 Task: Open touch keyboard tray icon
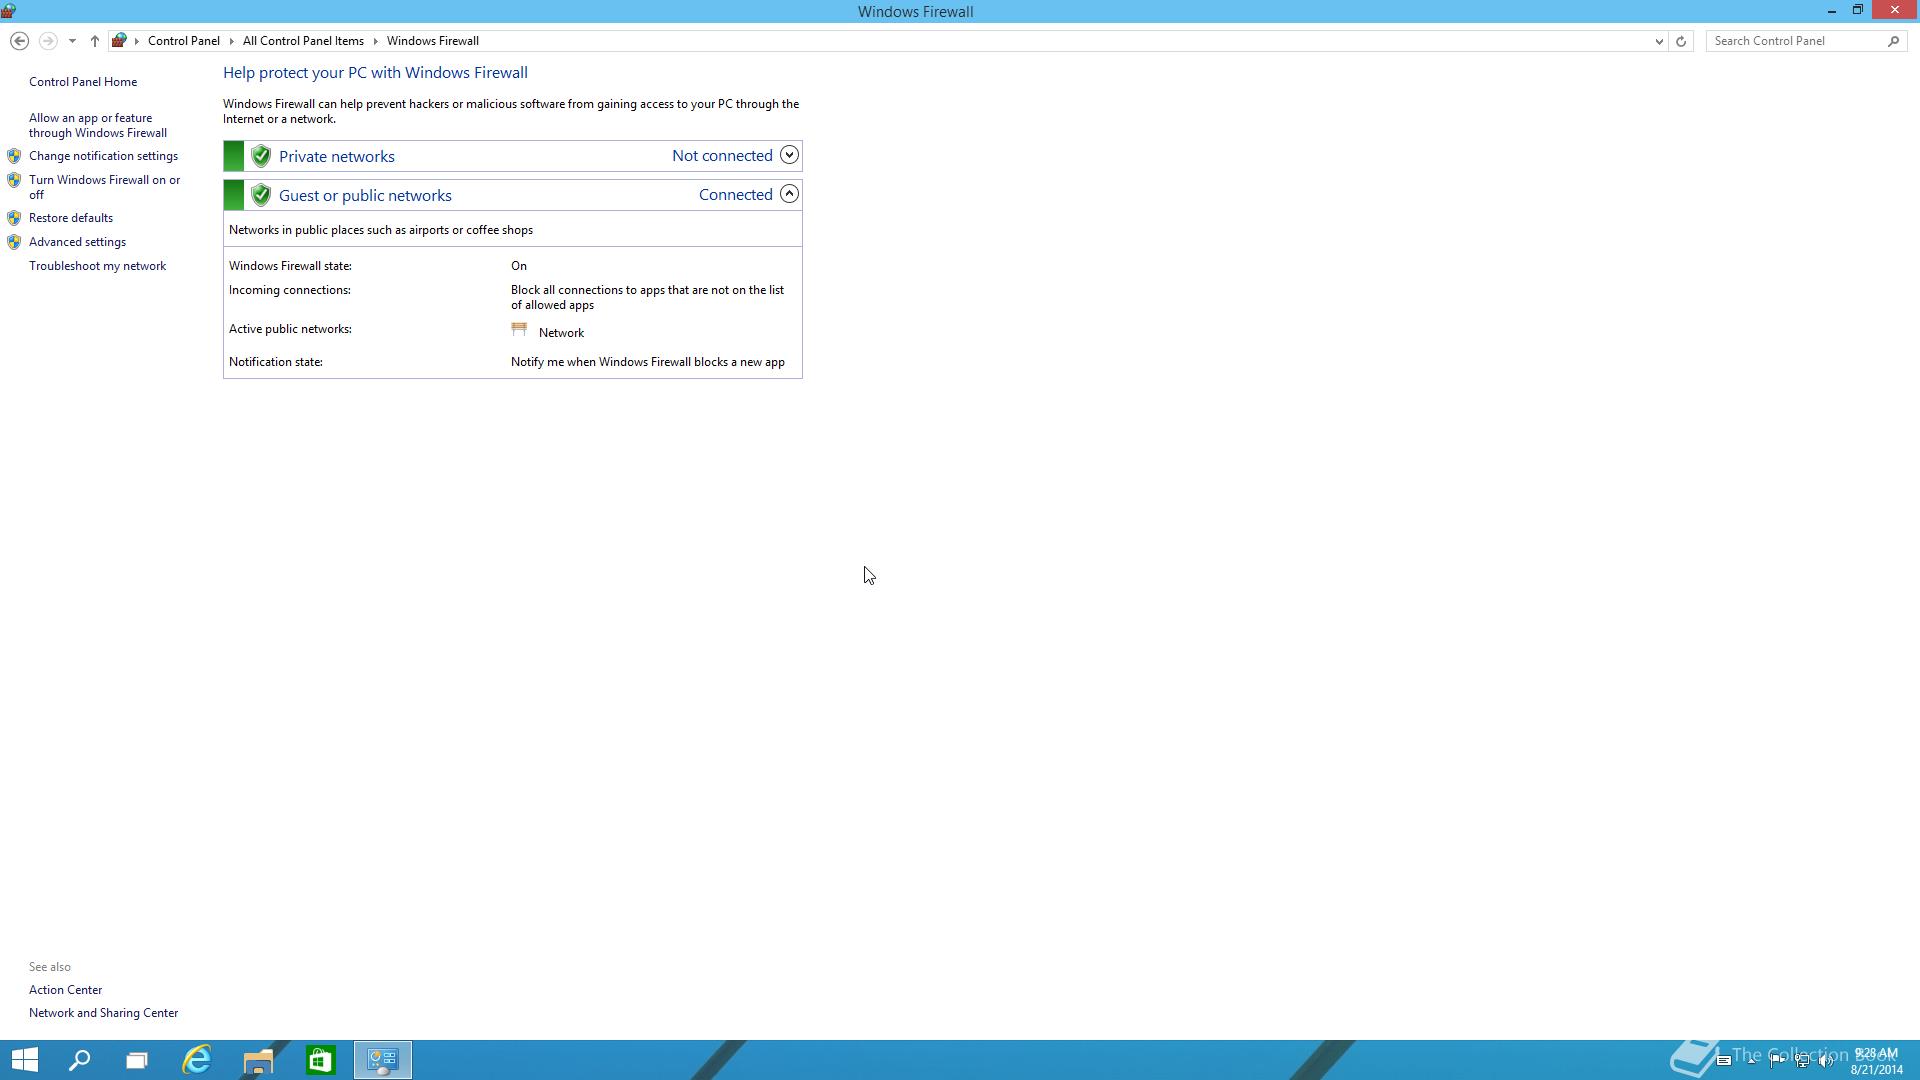pos(1724,1061)
